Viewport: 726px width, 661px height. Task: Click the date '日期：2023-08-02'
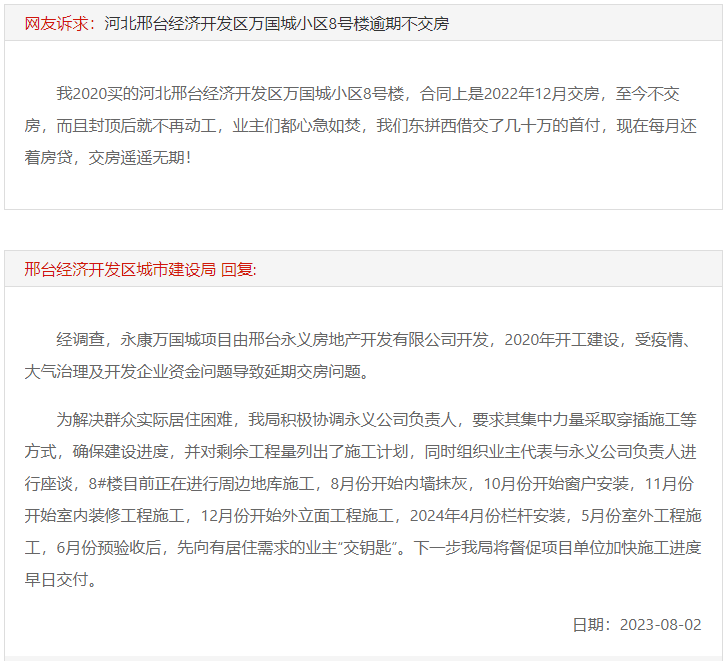click(x=637, y=625)
